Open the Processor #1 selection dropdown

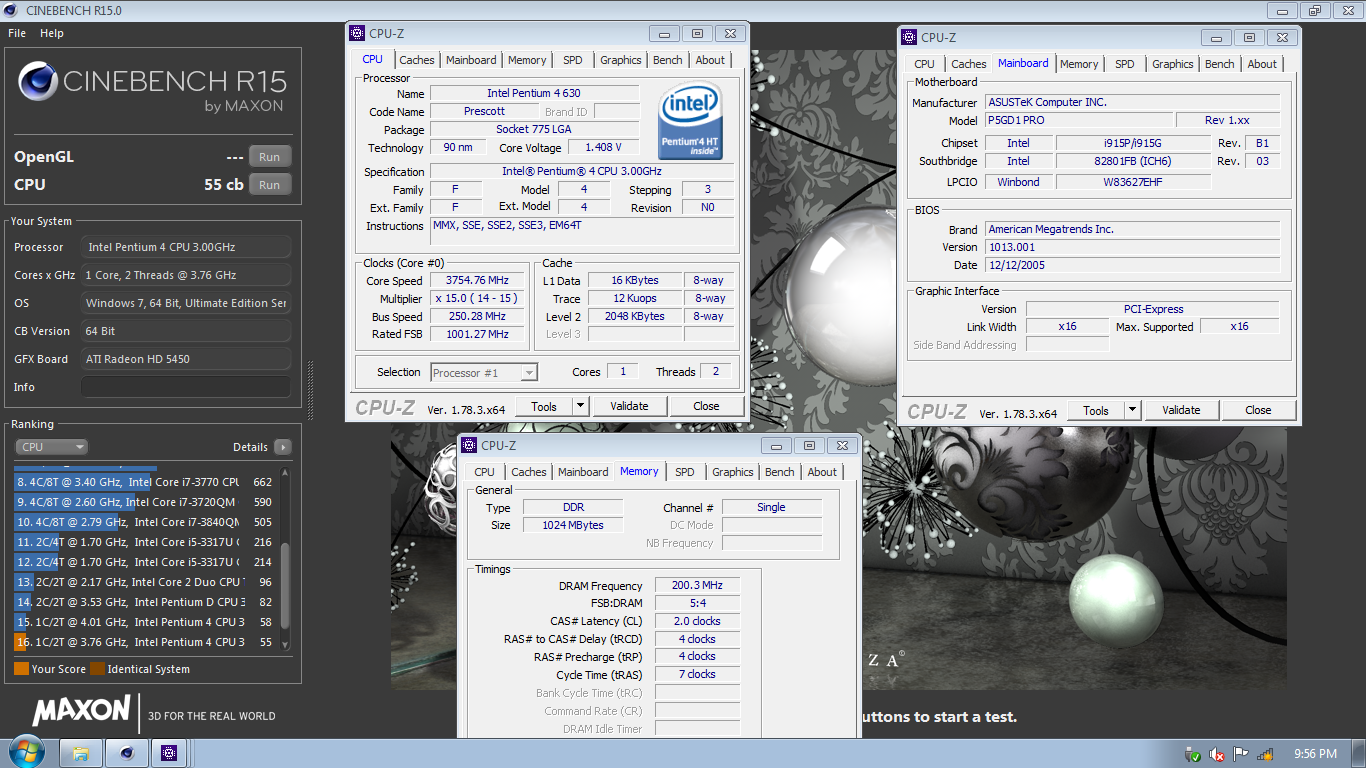tap(484, 372)
